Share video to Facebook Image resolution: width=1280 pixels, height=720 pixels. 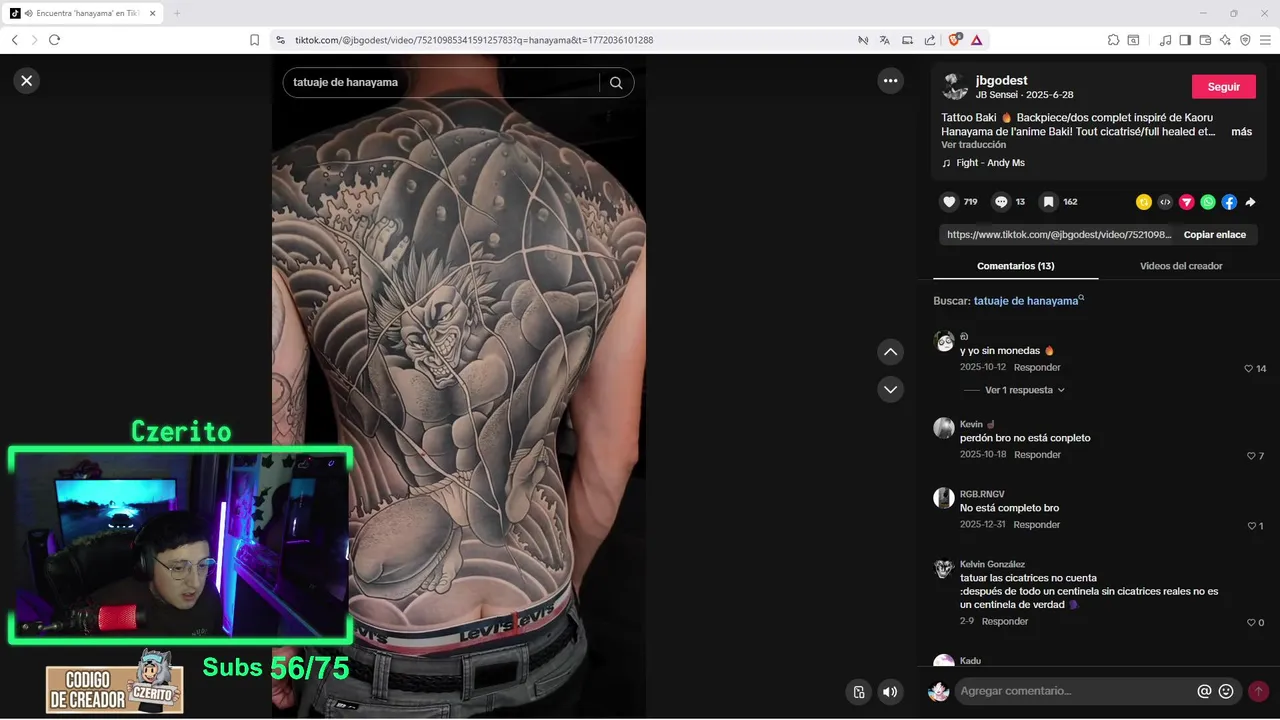tap(1229, 202)
